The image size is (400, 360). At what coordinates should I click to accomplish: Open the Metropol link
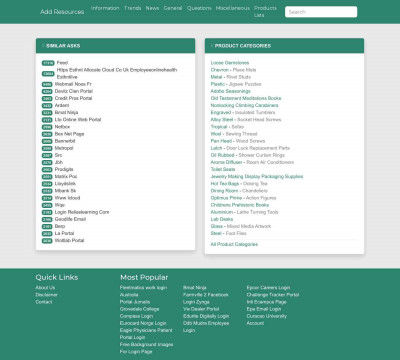64,148
